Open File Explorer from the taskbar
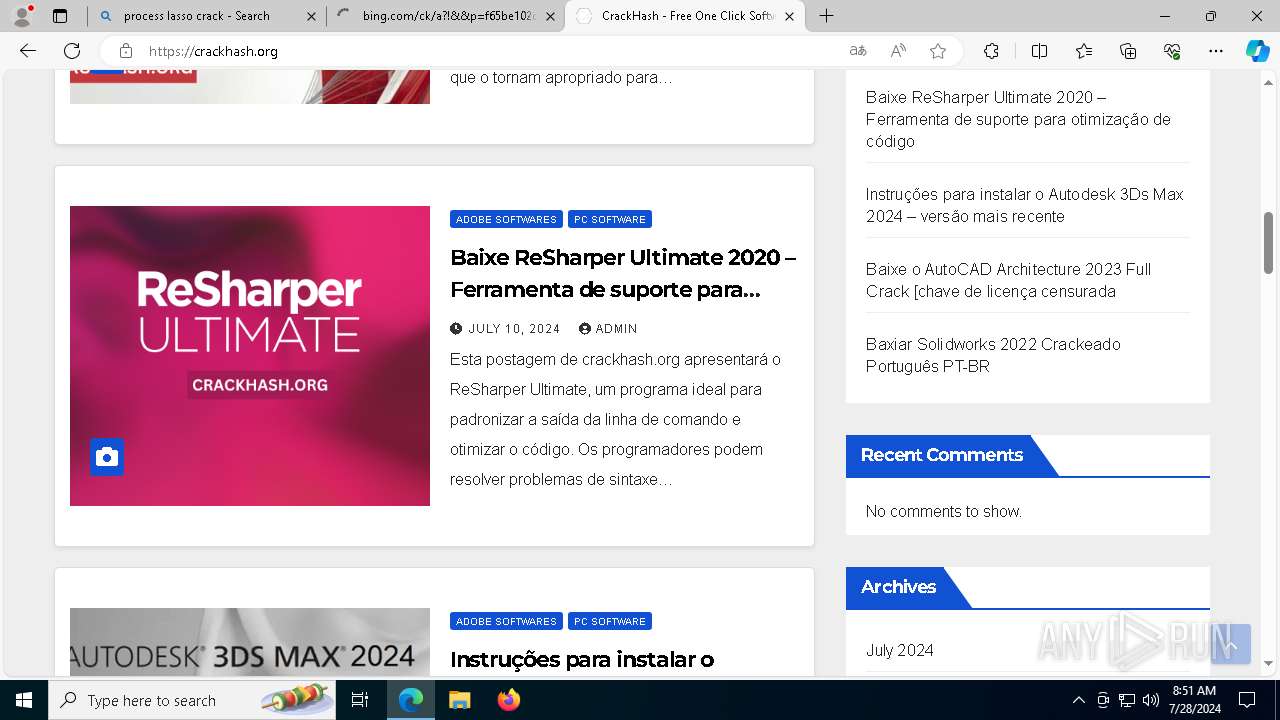 click(459, 700)
